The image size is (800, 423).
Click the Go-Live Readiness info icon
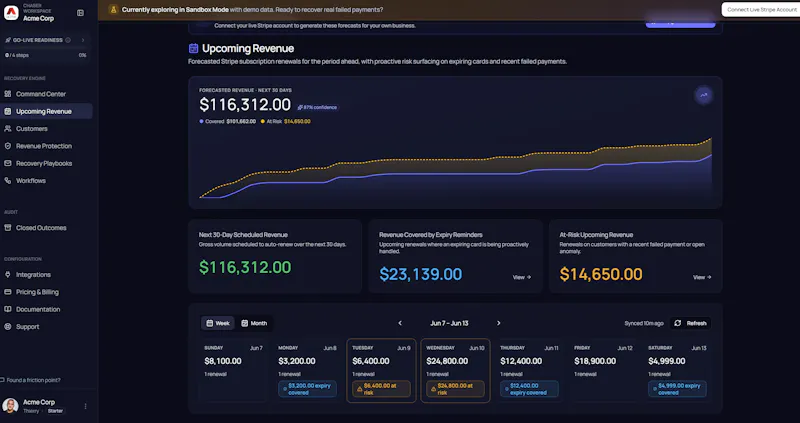68,40
